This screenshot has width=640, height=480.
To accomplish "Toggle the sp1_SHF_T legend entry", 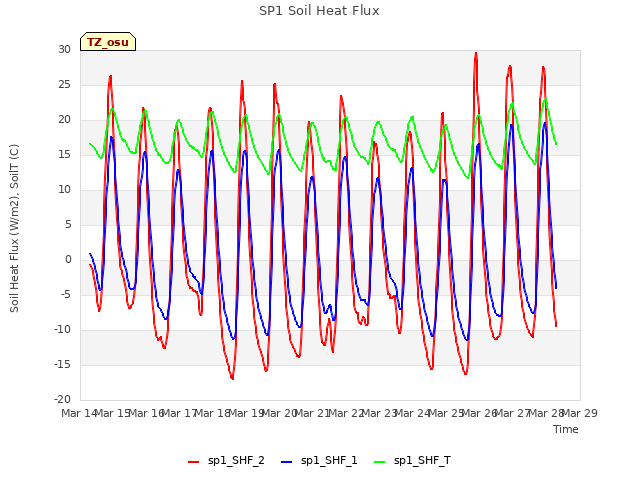I will point(412,461).
